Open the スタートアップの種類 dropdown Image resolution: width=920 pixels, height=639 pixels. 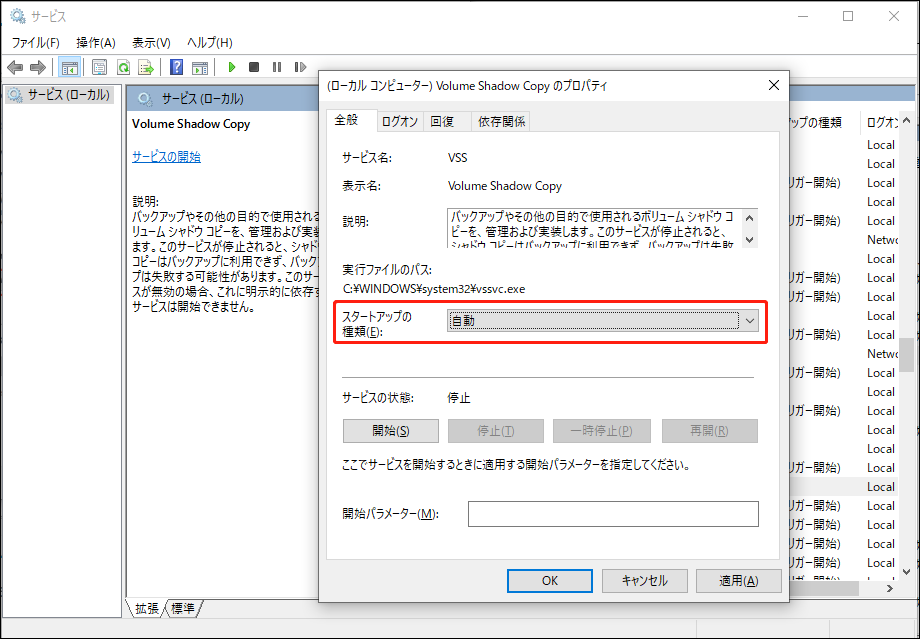click(x=747, y=320)
